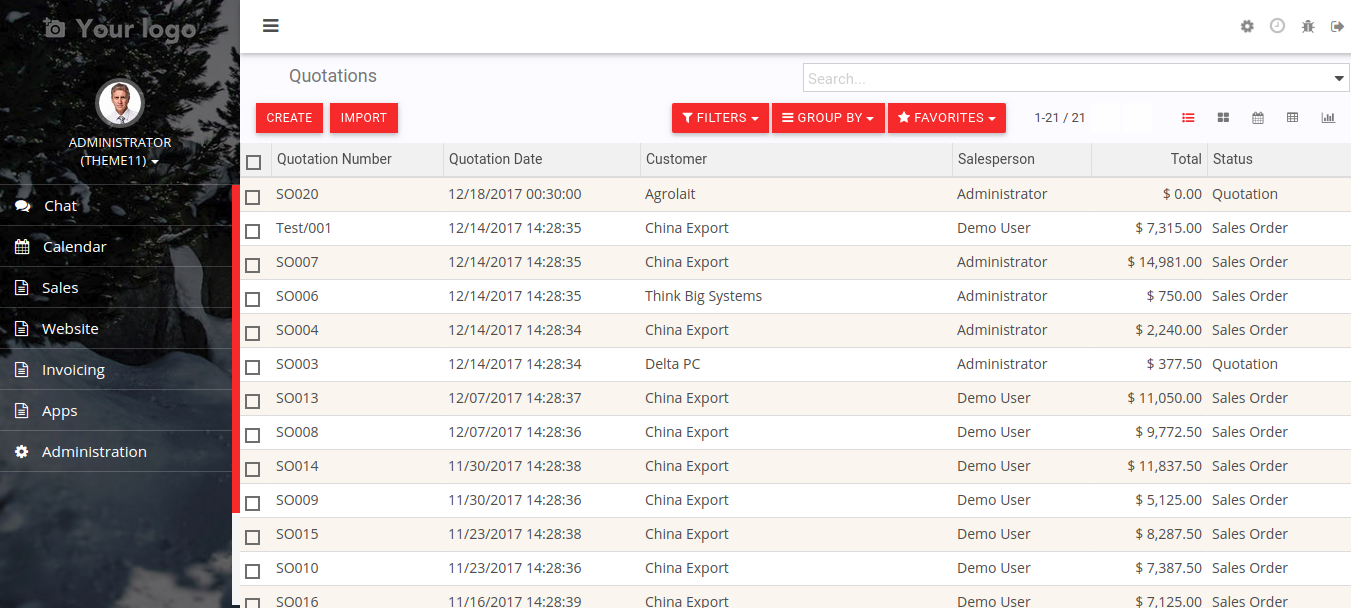Click the Calendar sidebar icon
Image resolution: width=1351 pixels, height=608 pixels.
(22, 247)
